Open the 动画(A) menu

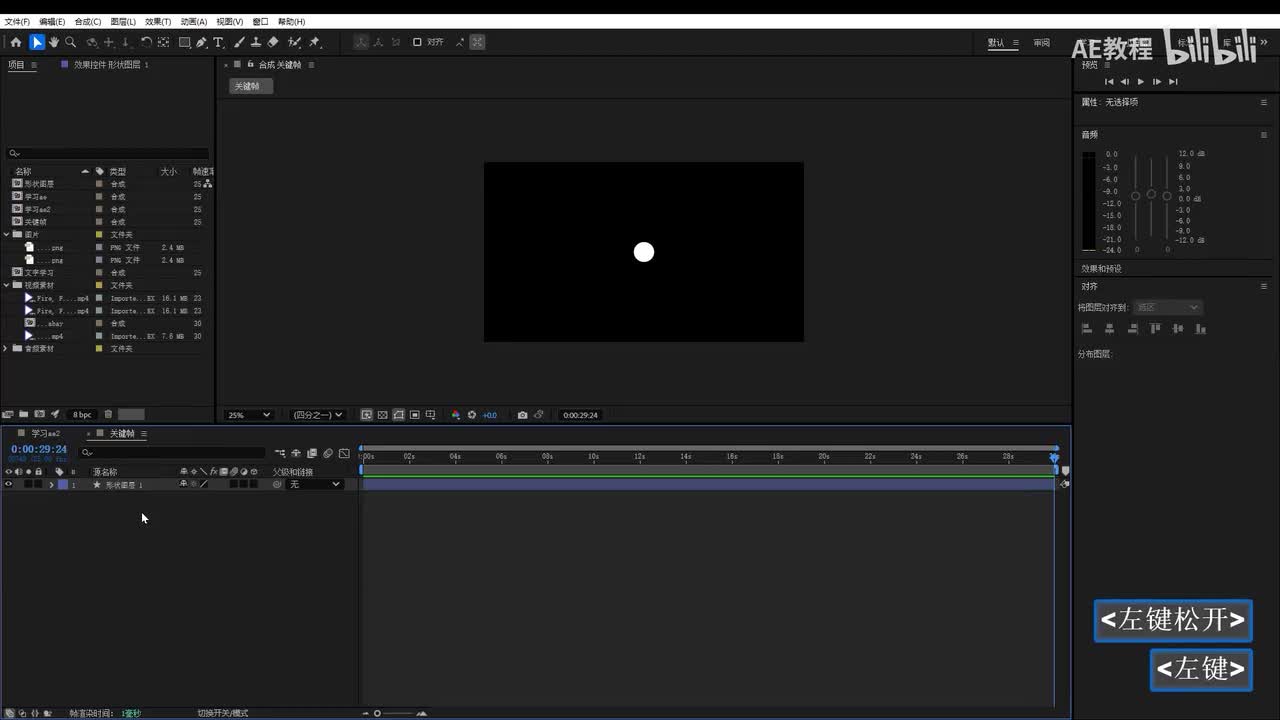[x=194, y=21]
